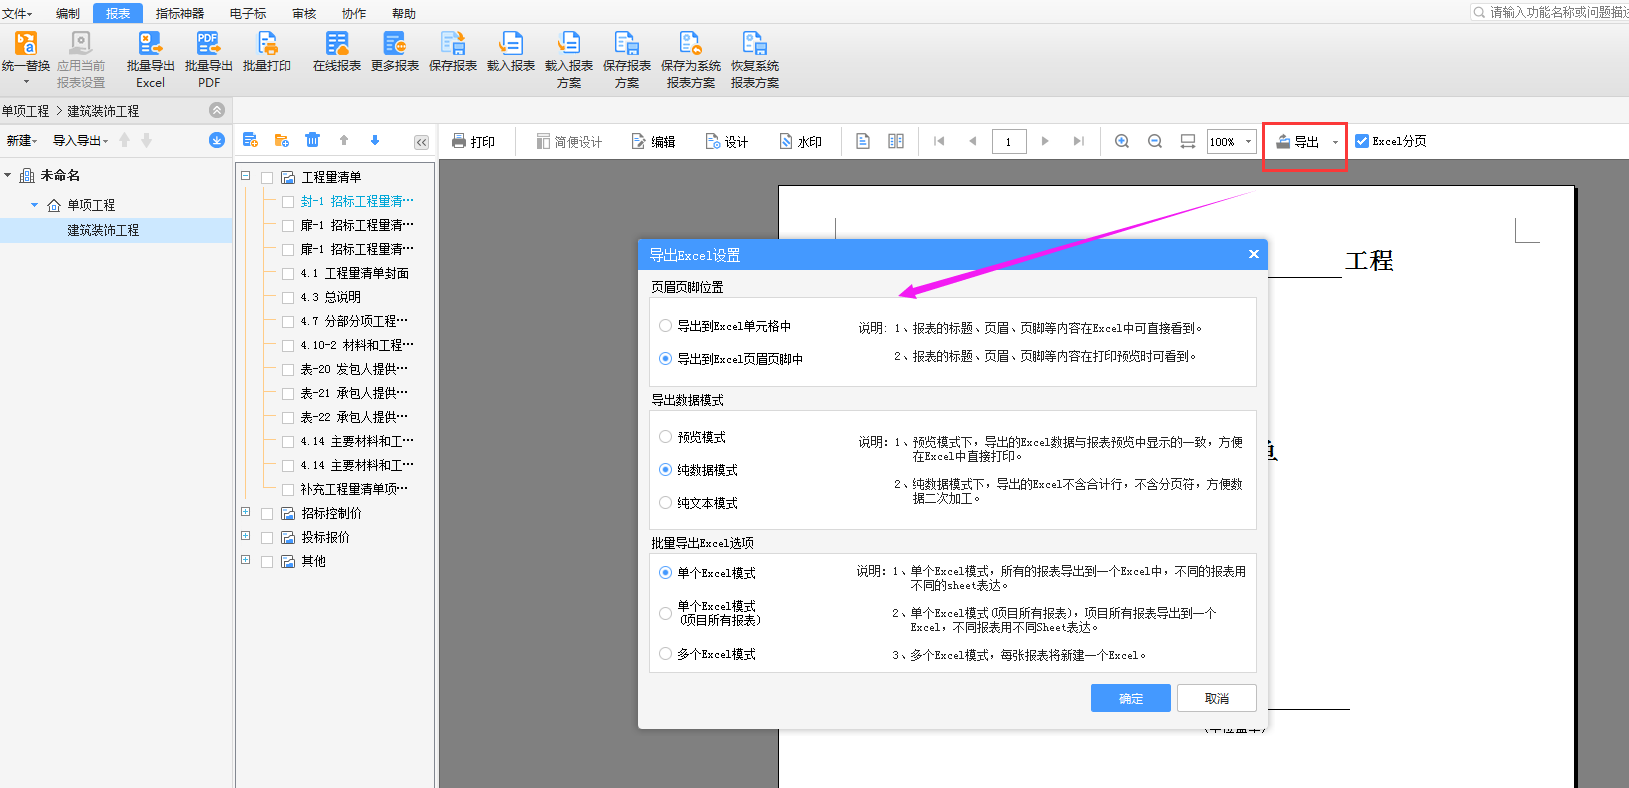The width and height of the screenshot is (1629, 788).
Task: Expand the 其他 tree node
Action: [x=246, y=560]
